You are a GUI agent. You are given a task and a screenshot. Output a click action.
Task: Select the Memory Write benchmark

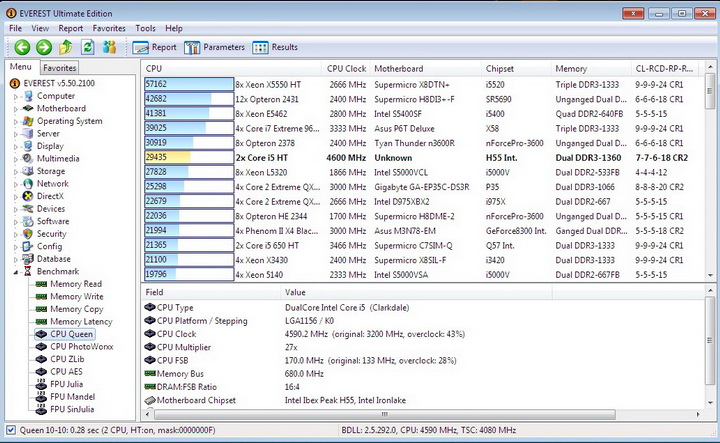point(77,297)
